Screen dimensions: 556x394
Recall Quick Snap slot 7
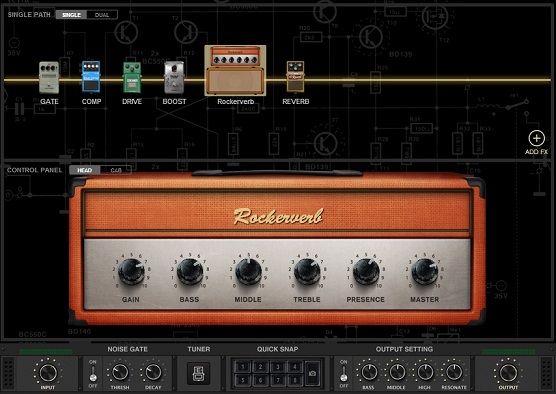pyautogui.click(x=278, y=380)
